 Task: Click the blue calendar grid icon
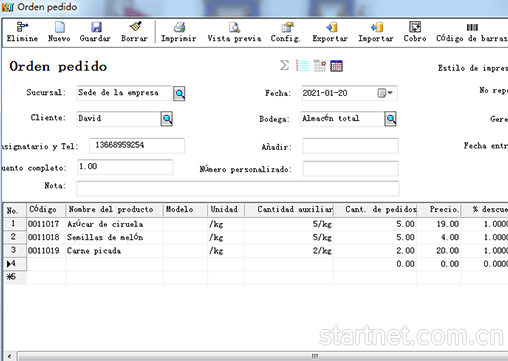click(x=336, y=66)
